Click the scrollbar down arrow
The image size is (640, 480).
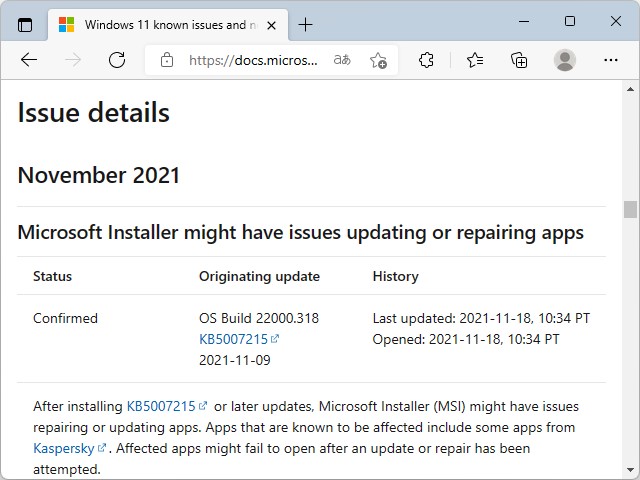click(630, 470)
